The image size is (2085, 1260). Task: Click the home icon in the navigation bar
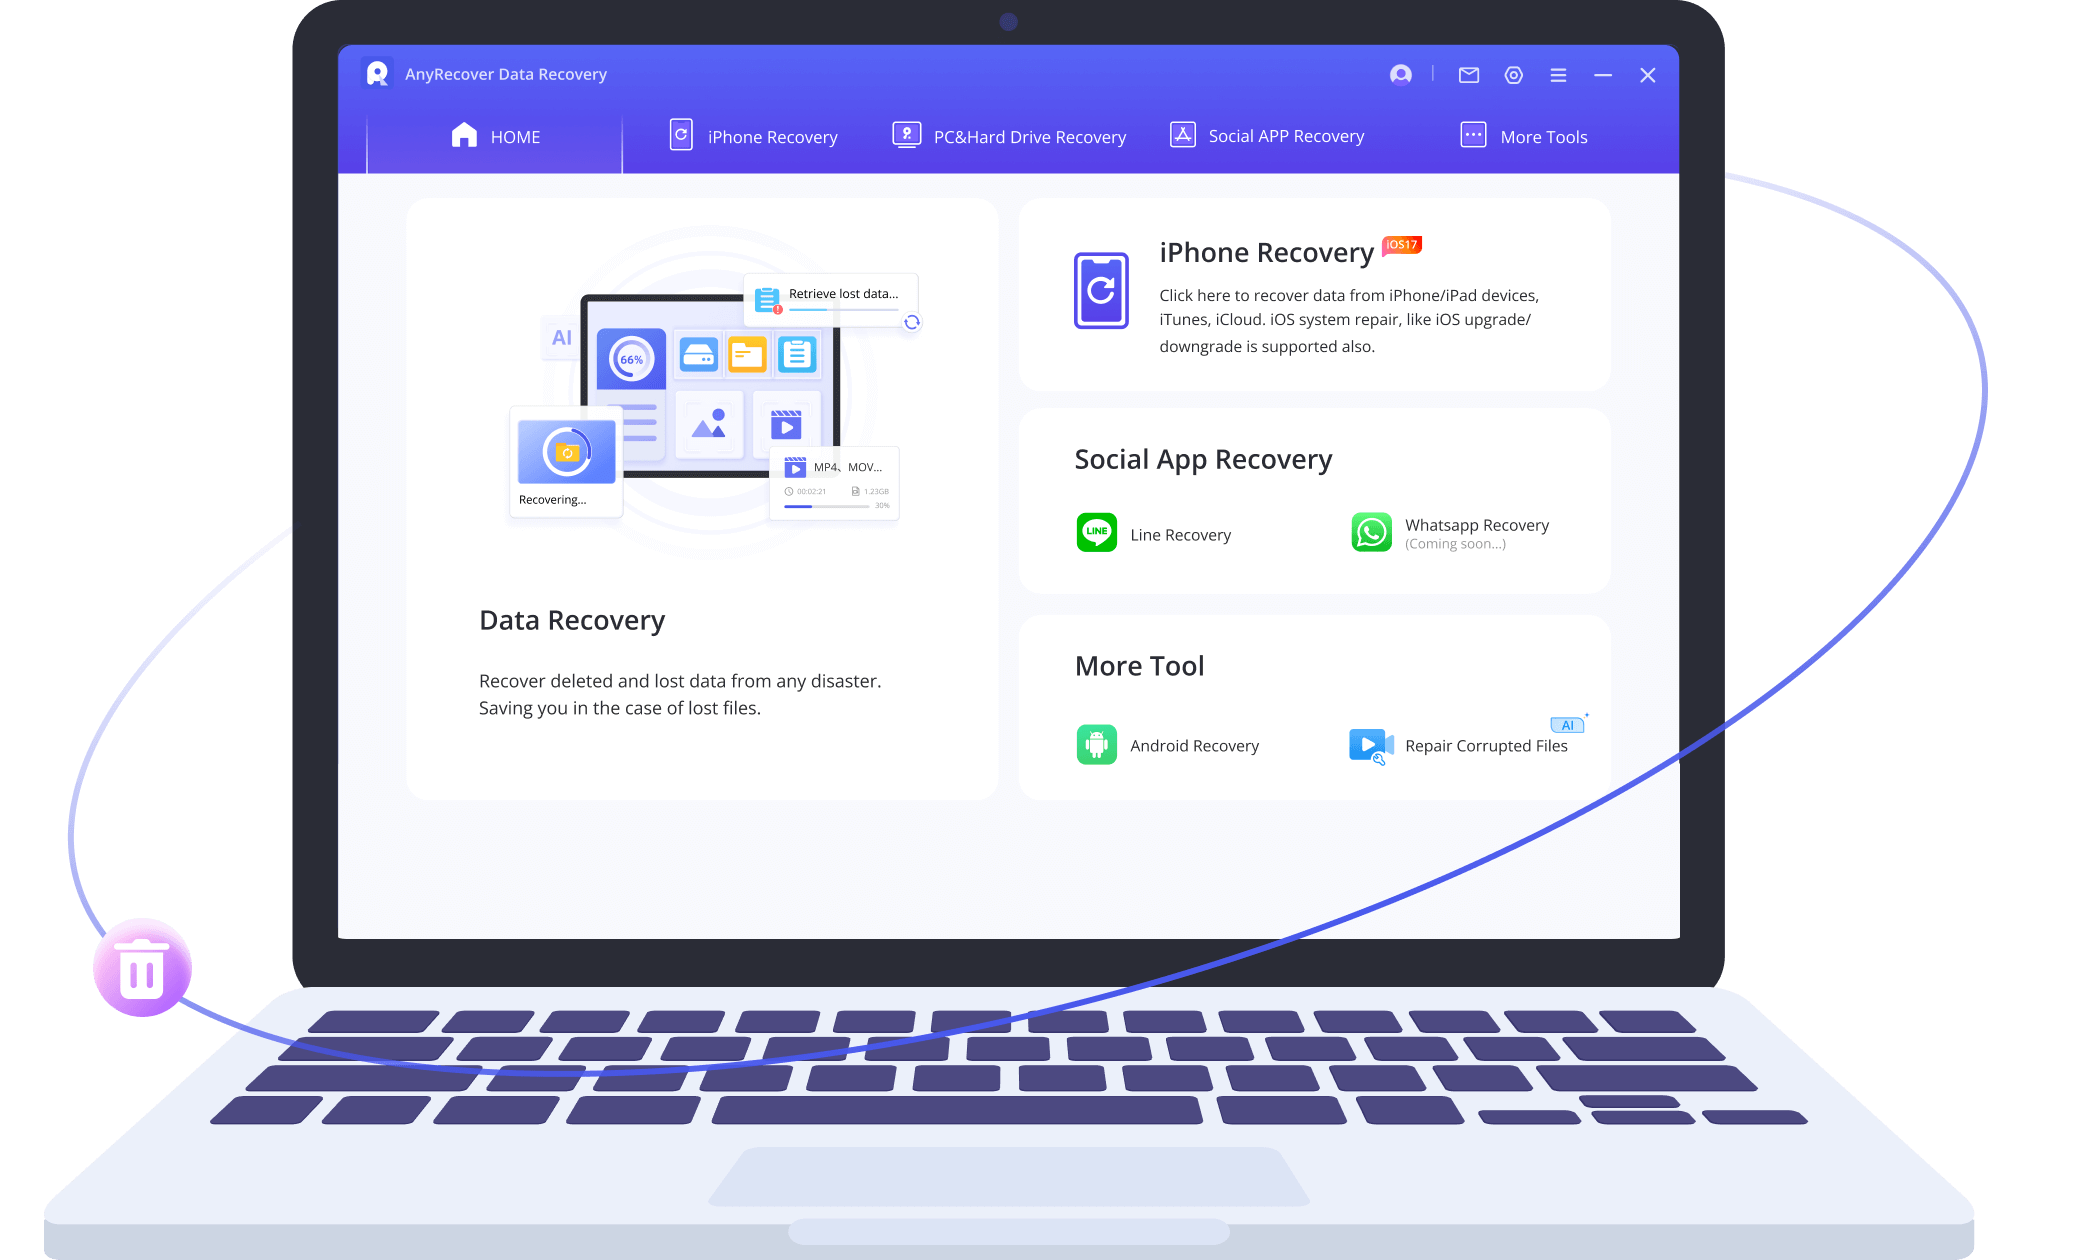click(464, 135)
